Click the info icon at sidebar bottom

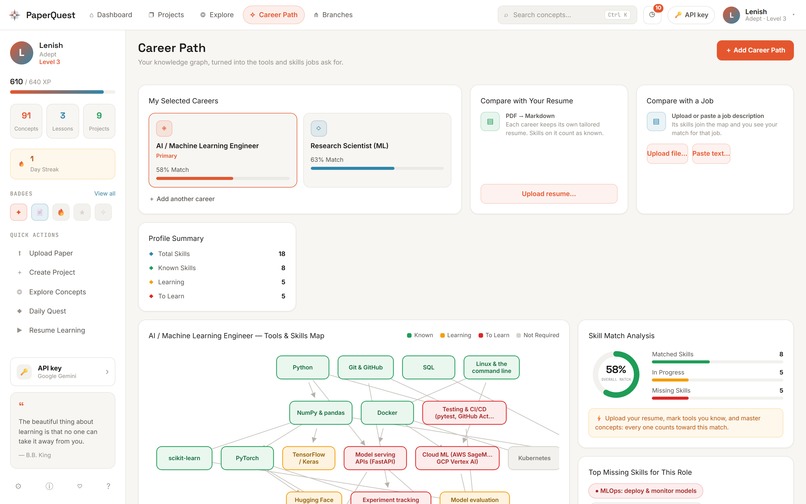[49, 486]
